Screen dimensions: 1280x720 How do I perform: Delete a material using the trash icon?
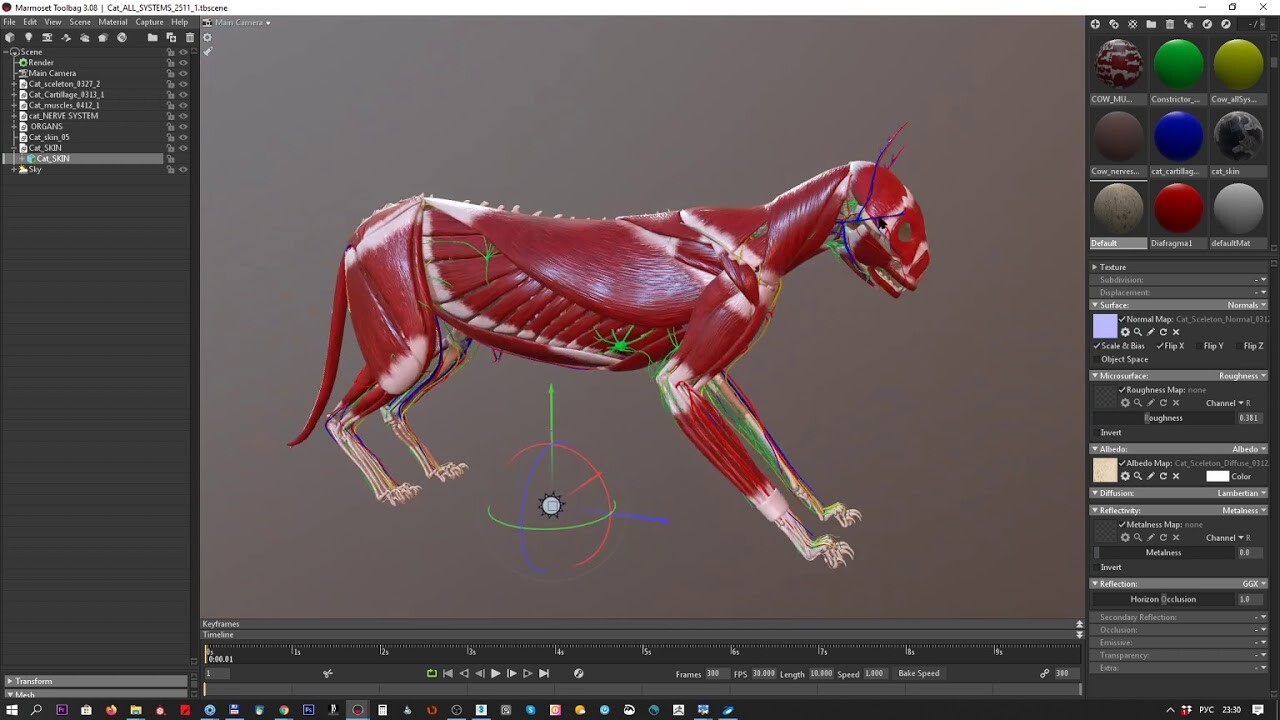click(x=1170, y=24)
